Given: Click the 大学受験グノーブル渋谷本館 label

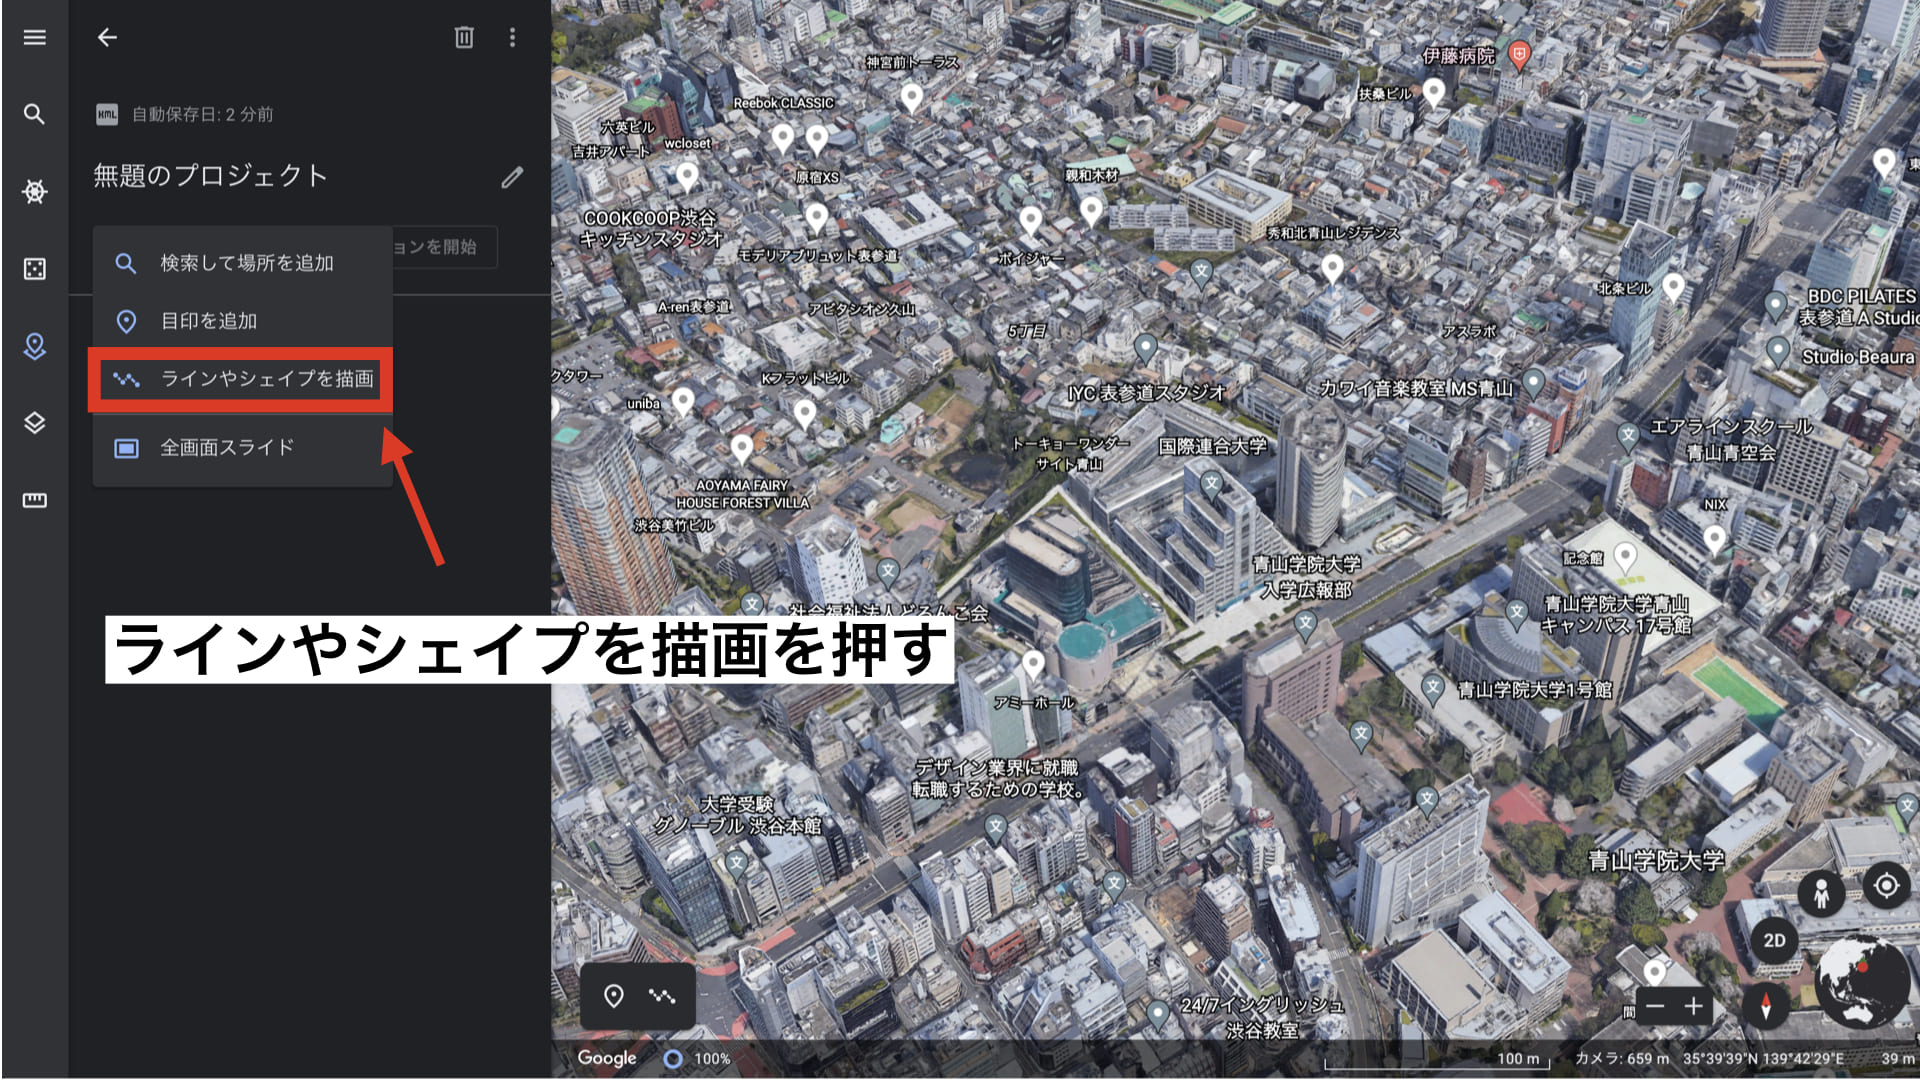Looking at the screenshot, I should (x=738, y=815).
